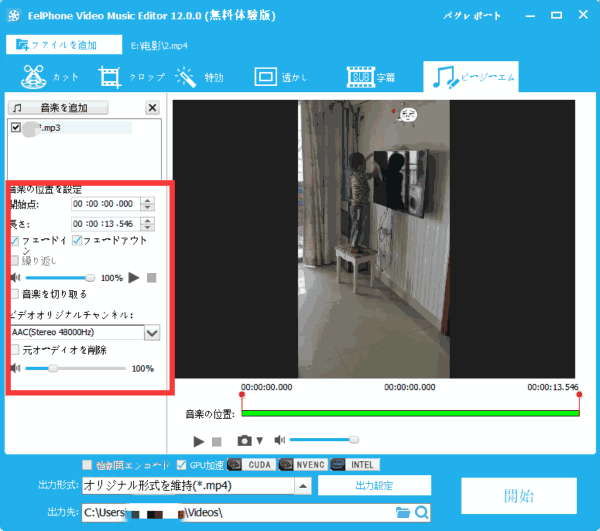Open output location with magnifier icon
This screenshot has width=600, height=531.
click(422, 512)
